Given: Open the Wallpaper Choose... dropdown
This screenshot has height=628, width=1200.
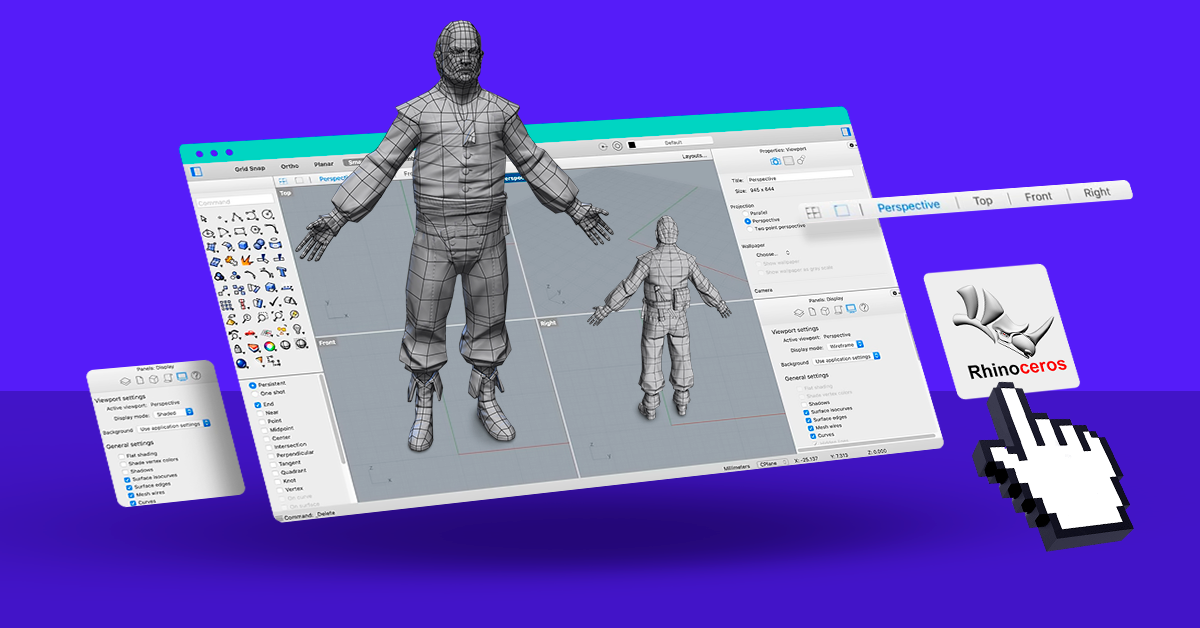Looking at the screenshot, I should (x=772, y=254).
